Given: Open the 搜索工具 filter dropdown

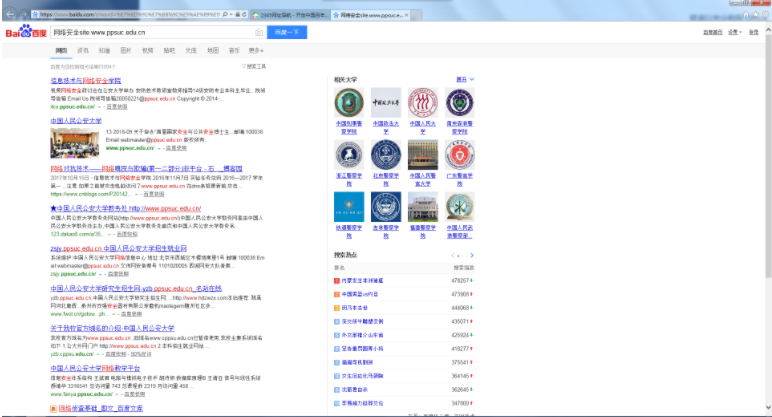Looking at the screenshot, I should [254, 66].
